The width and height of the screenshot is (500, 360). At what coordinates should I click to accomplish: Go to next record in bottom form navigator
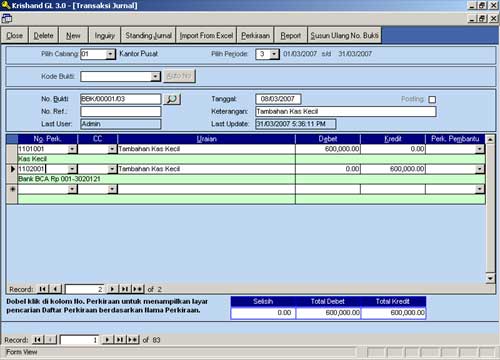(107, 340)
